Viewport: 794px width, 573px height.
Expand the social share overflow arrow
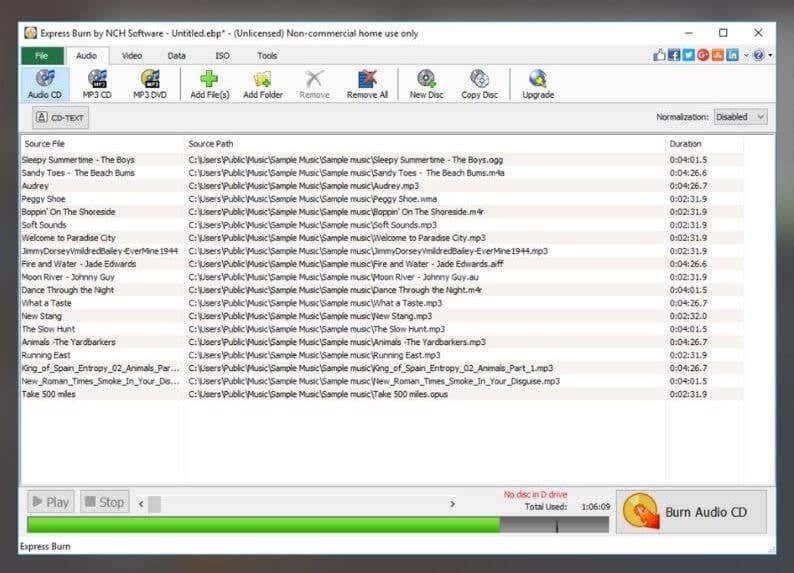click(746, 55)
